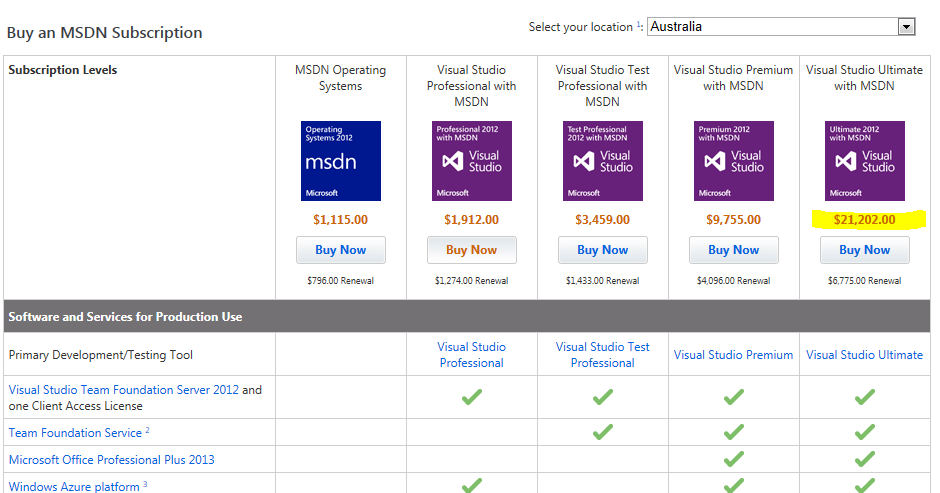
Task: Click Team Foundation Service checkmark under Ultimate
Action: click(x=864, y=432)
